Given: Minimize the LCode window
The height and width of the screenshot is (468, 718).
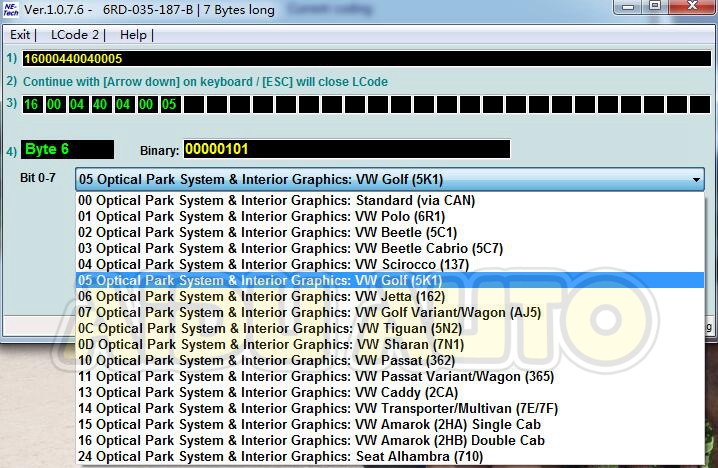Looking at the screenshot, I should click(628, 6).
